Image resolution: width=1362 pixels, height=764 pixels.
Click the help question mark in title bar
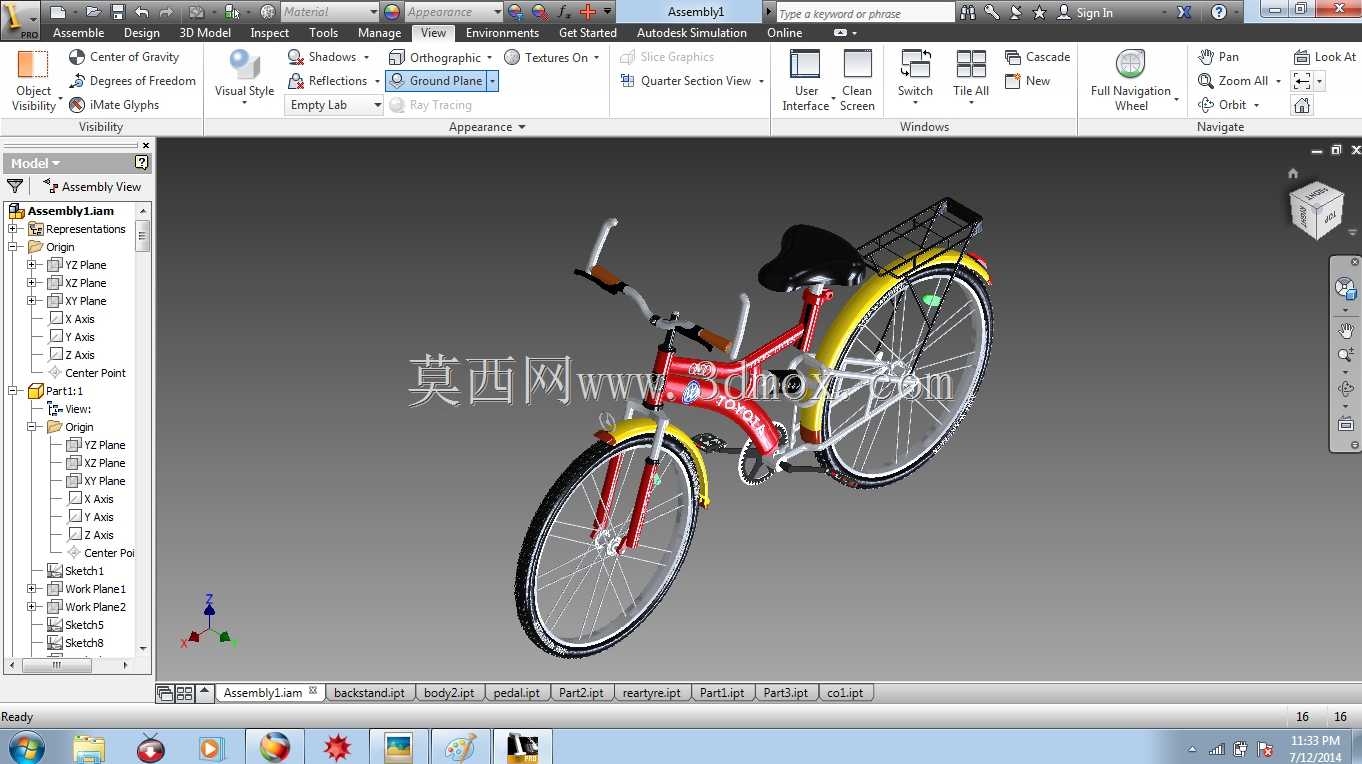pyautogui.click(x=1219, y=12)
